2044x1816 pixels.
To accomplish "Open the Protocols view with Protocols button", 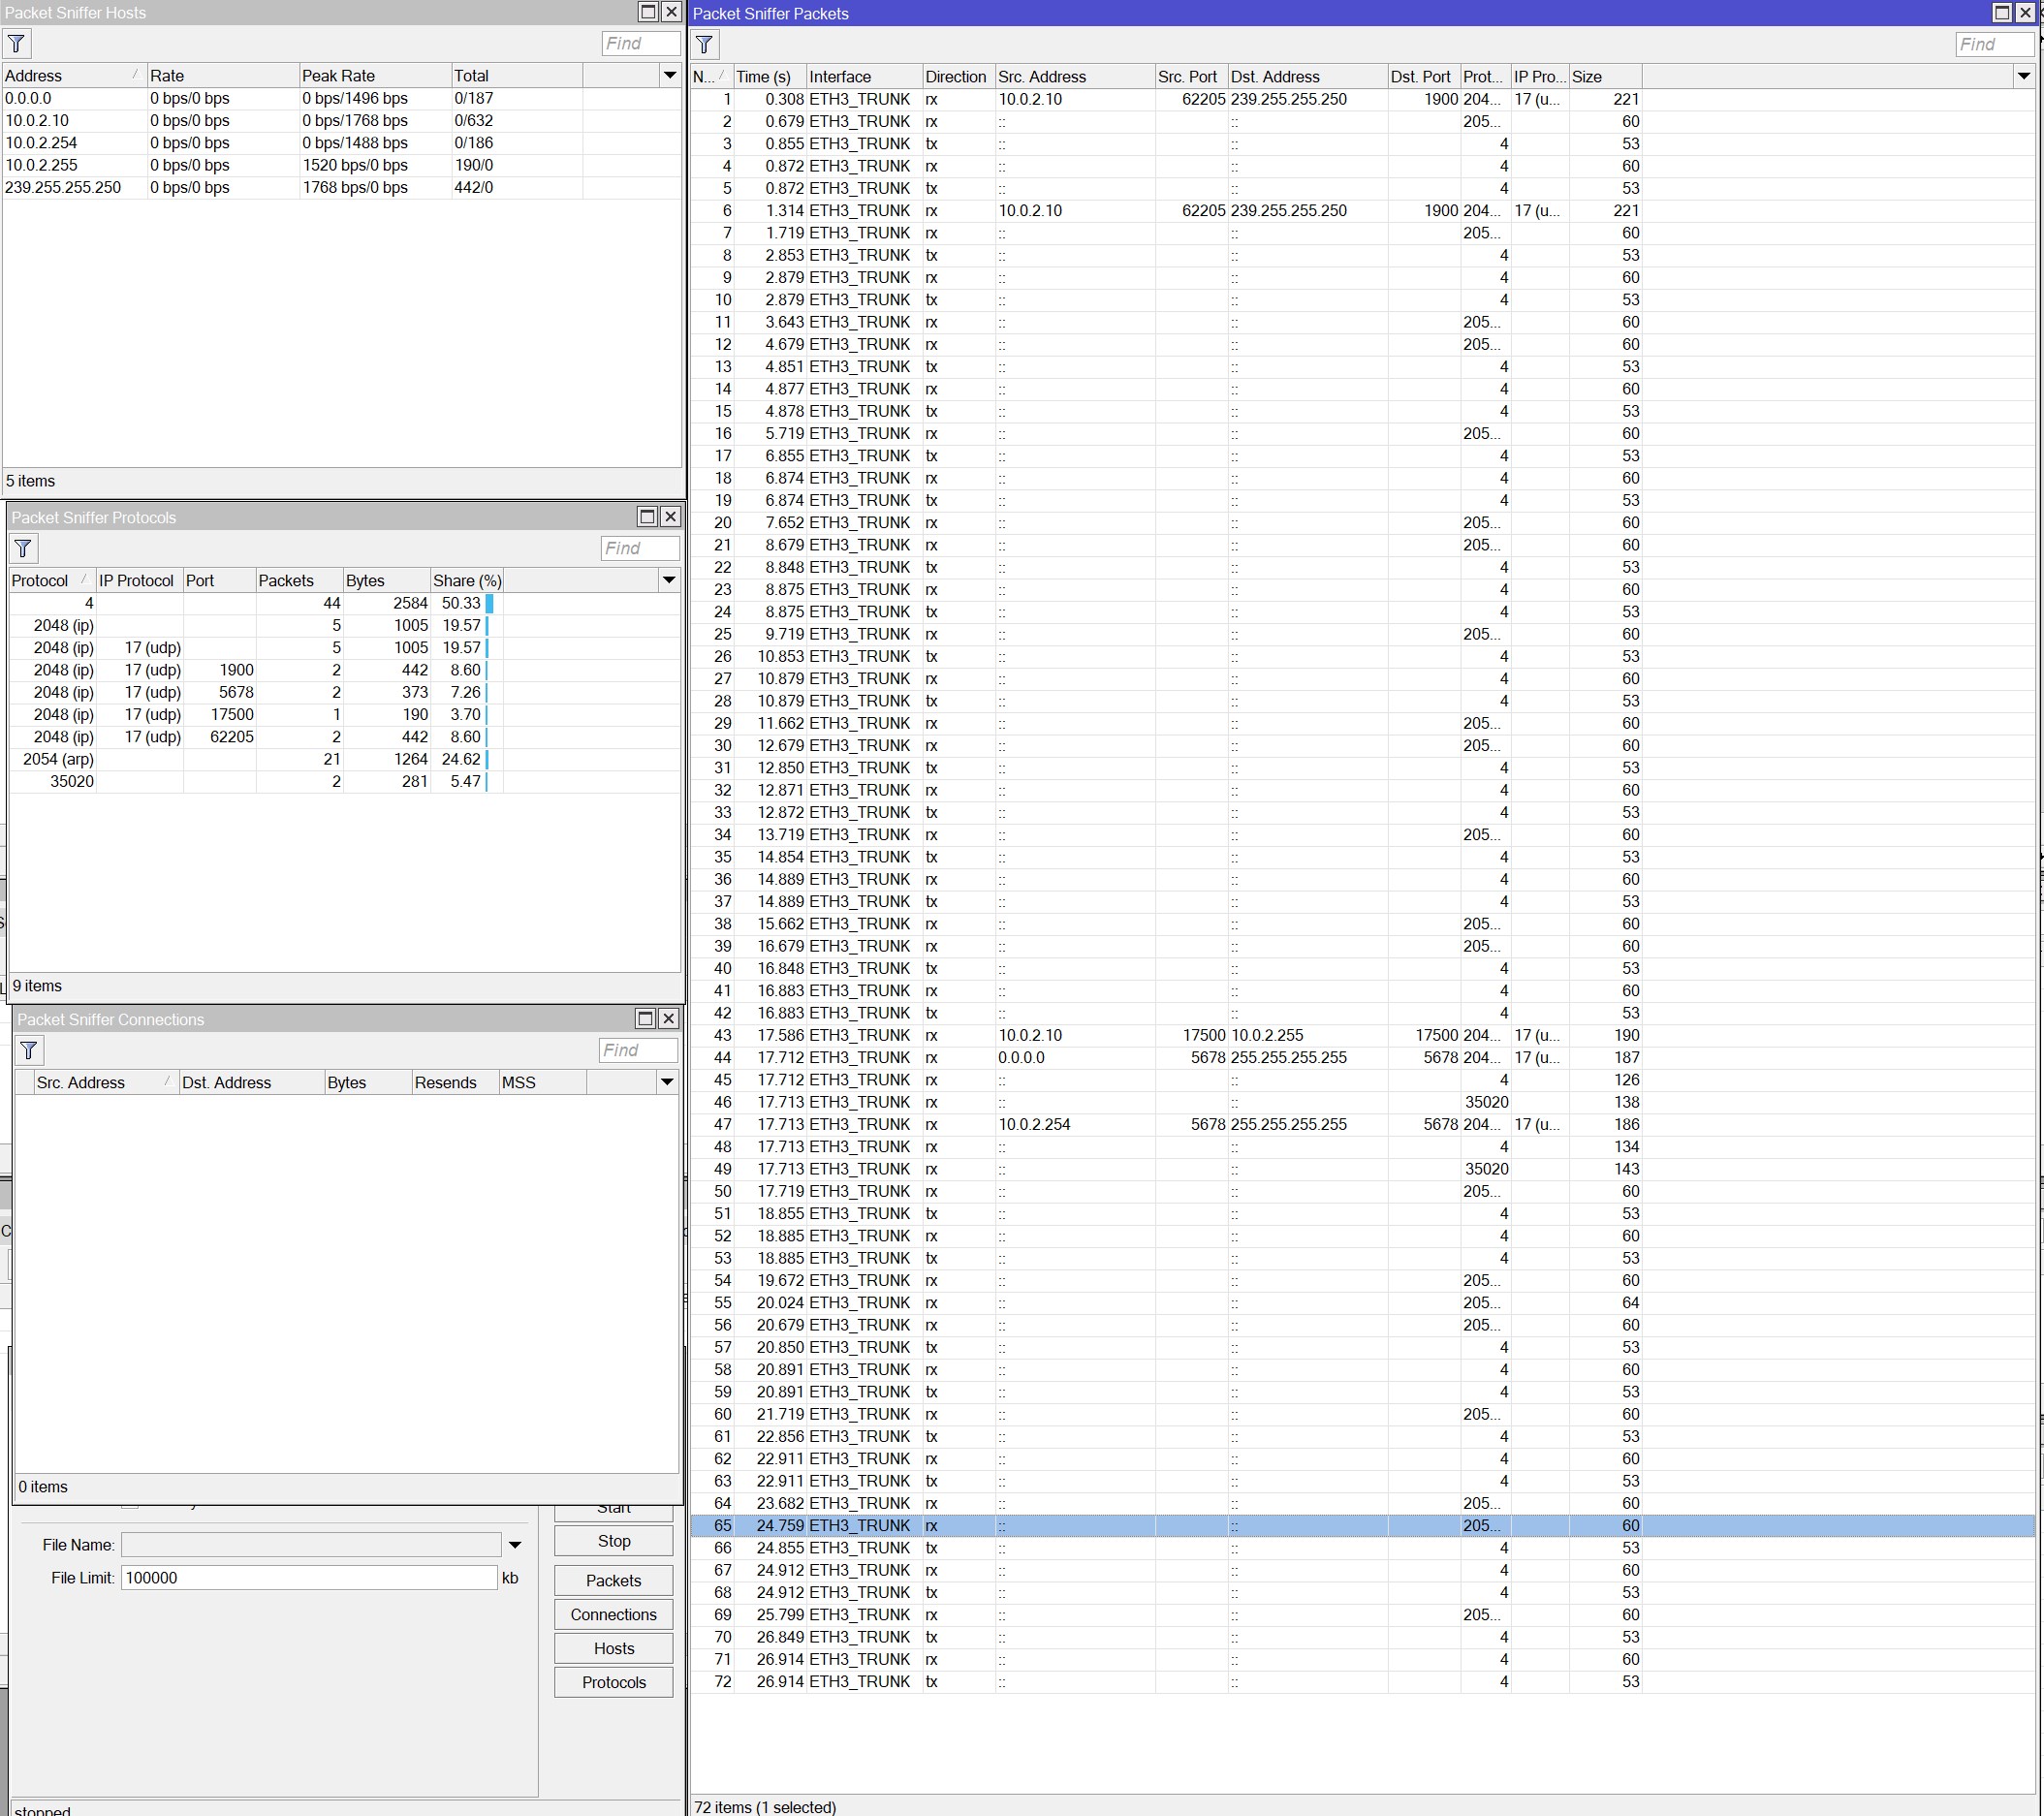I will click(x=612, y=1682).
